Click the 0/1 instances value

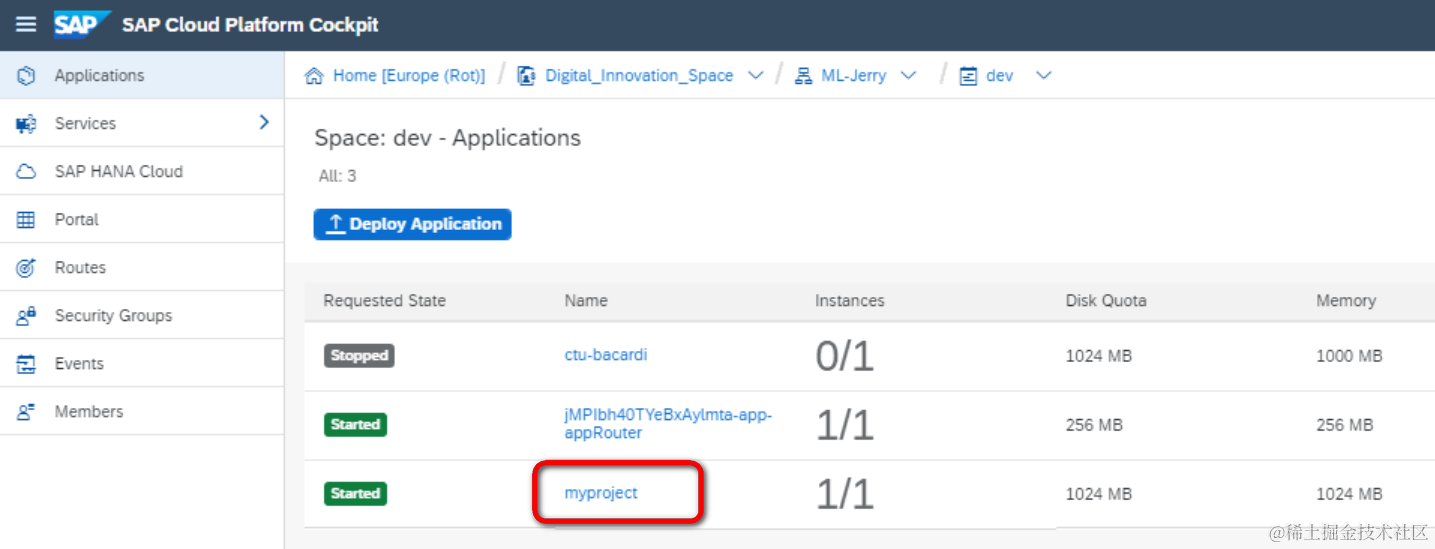pos(845,356)
